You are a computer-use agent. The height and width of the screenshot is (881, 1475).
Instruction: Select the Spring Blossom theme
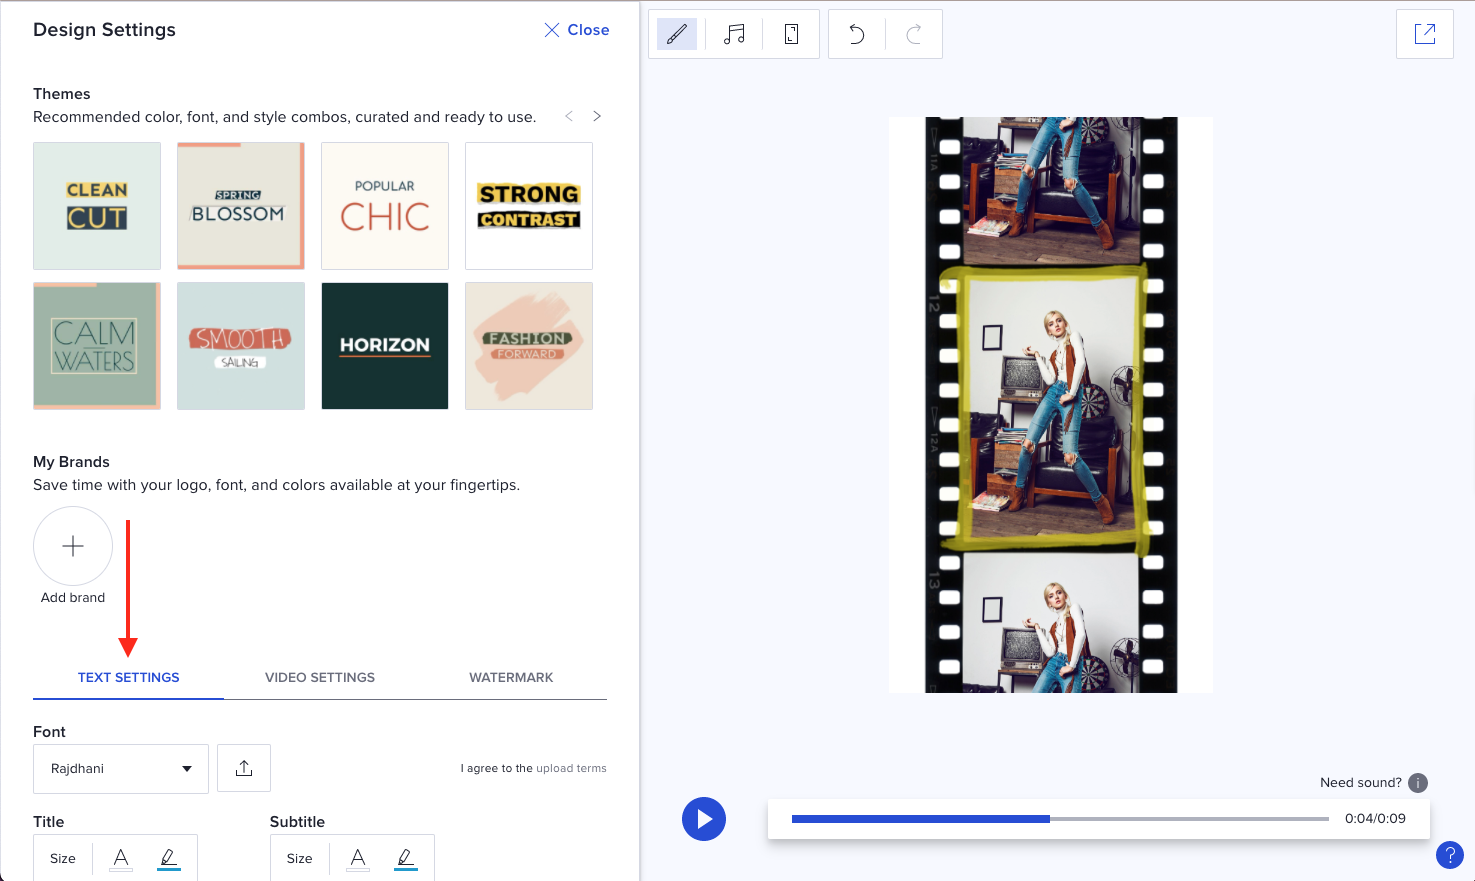pos(241,206)
